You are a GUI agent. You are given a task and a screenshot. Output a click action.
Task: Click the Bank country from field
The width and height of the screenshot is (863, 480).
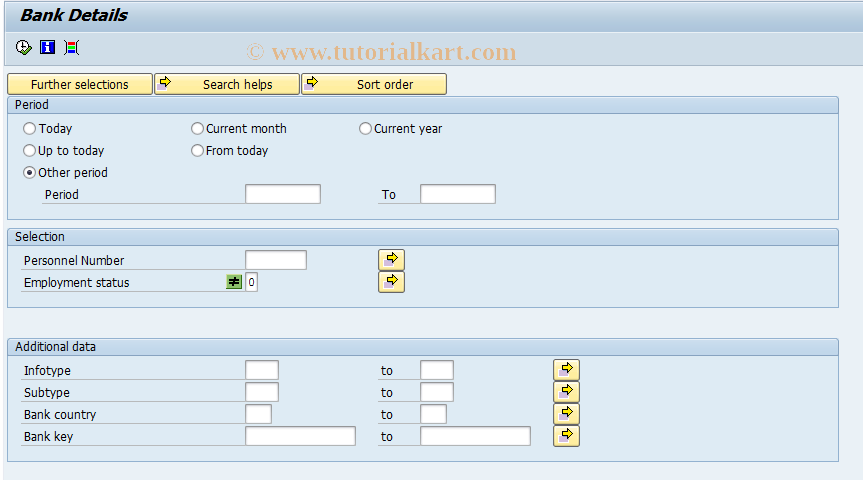[258, 414]
